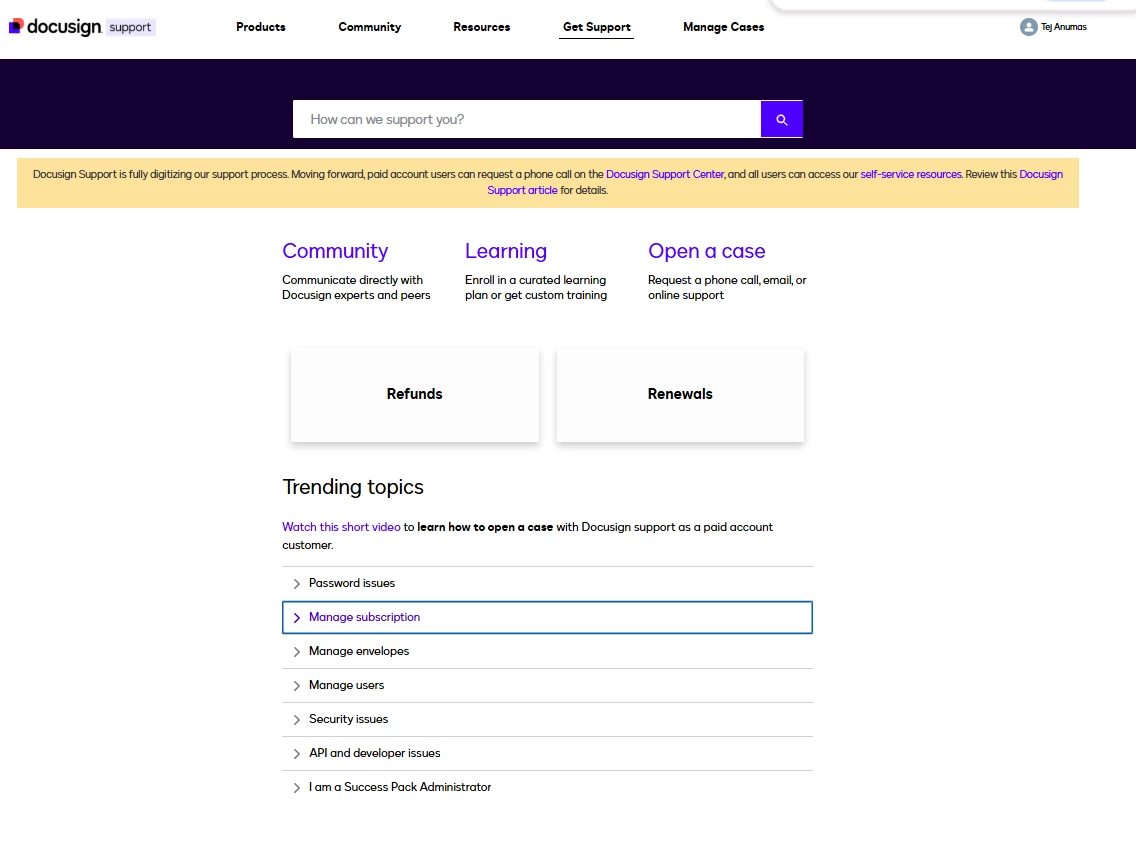Image resolution: width=1136 pixels, height=854 pixels.
Task: Expand the Manage envelopes chevron
Action: tap(296, 652)
